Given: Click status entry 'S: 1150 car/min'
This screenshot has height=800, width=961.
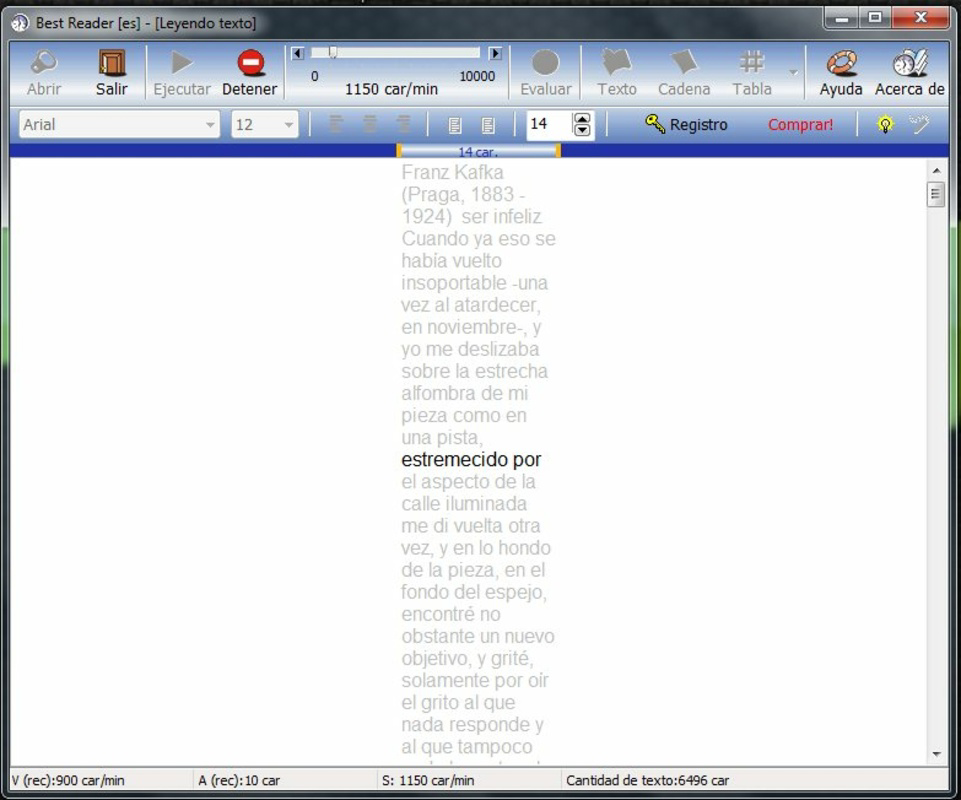Looking at the screenshot, I should click(x=428, y=780).
